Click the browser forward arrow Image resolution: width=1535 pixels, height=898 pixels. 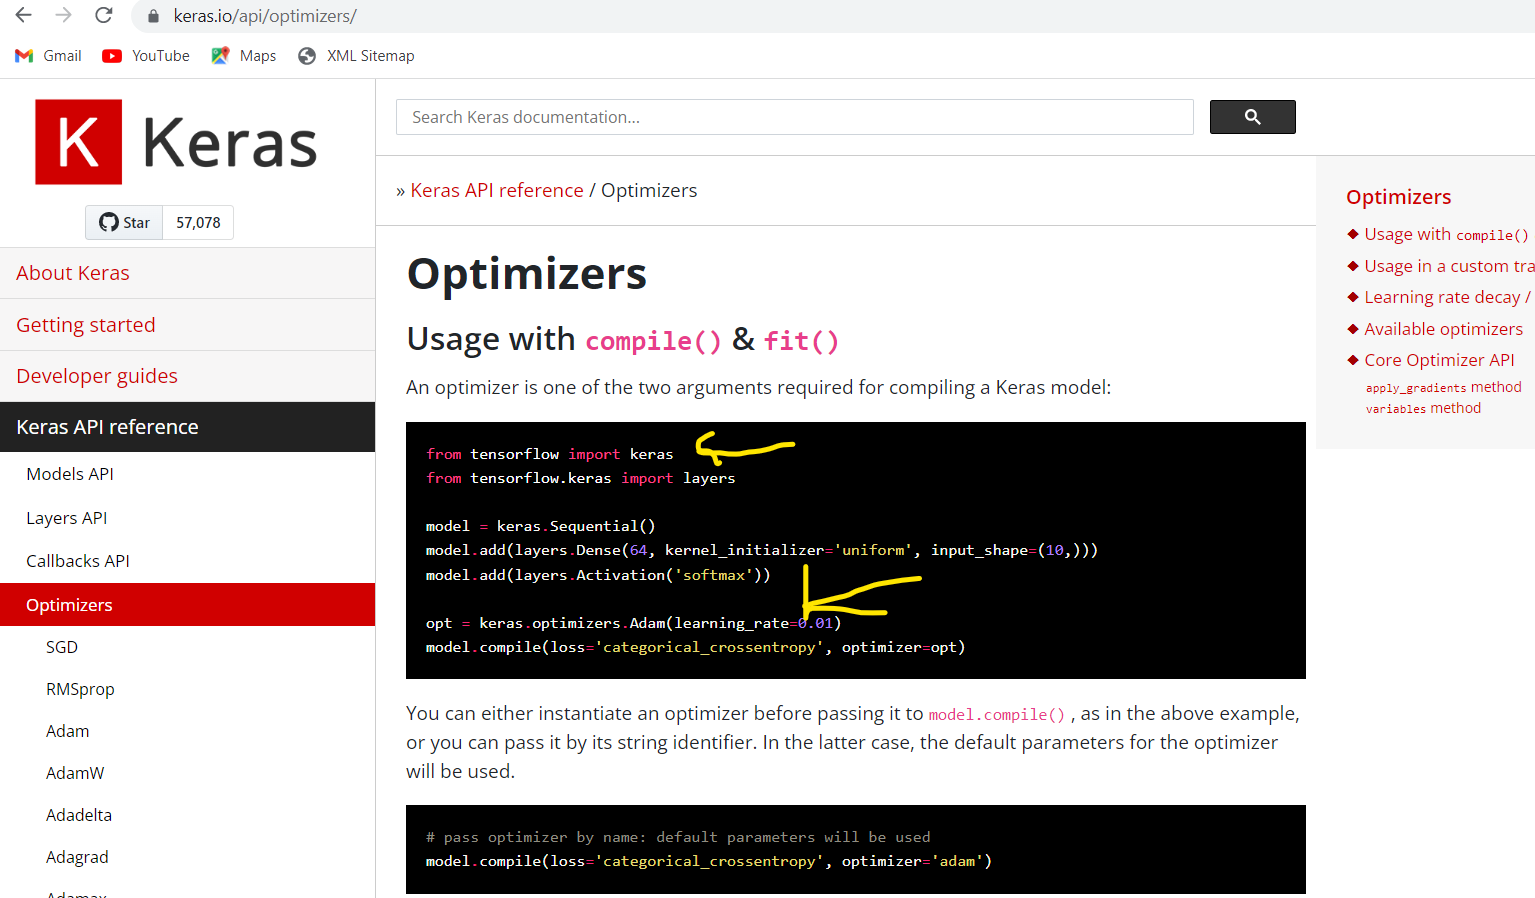point(63,15)
